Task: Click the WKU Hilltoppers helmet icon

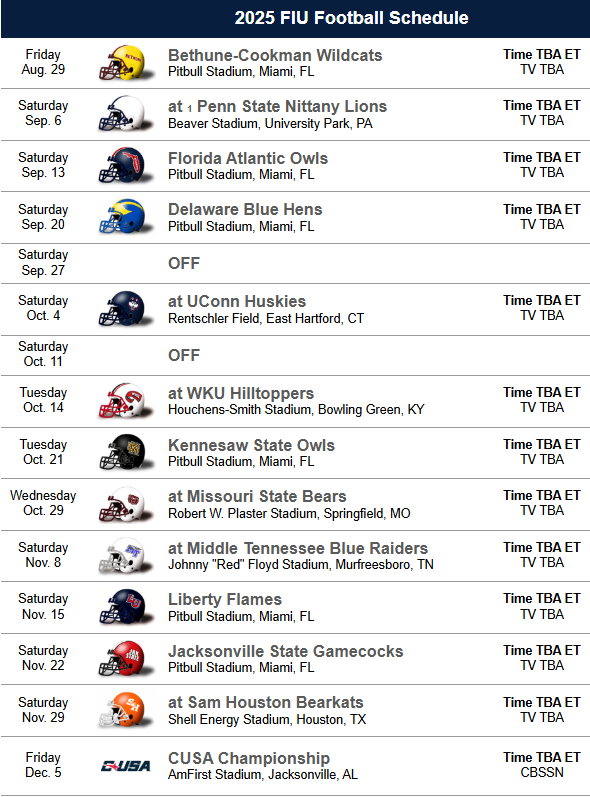Action: click(x=125, y=401)
